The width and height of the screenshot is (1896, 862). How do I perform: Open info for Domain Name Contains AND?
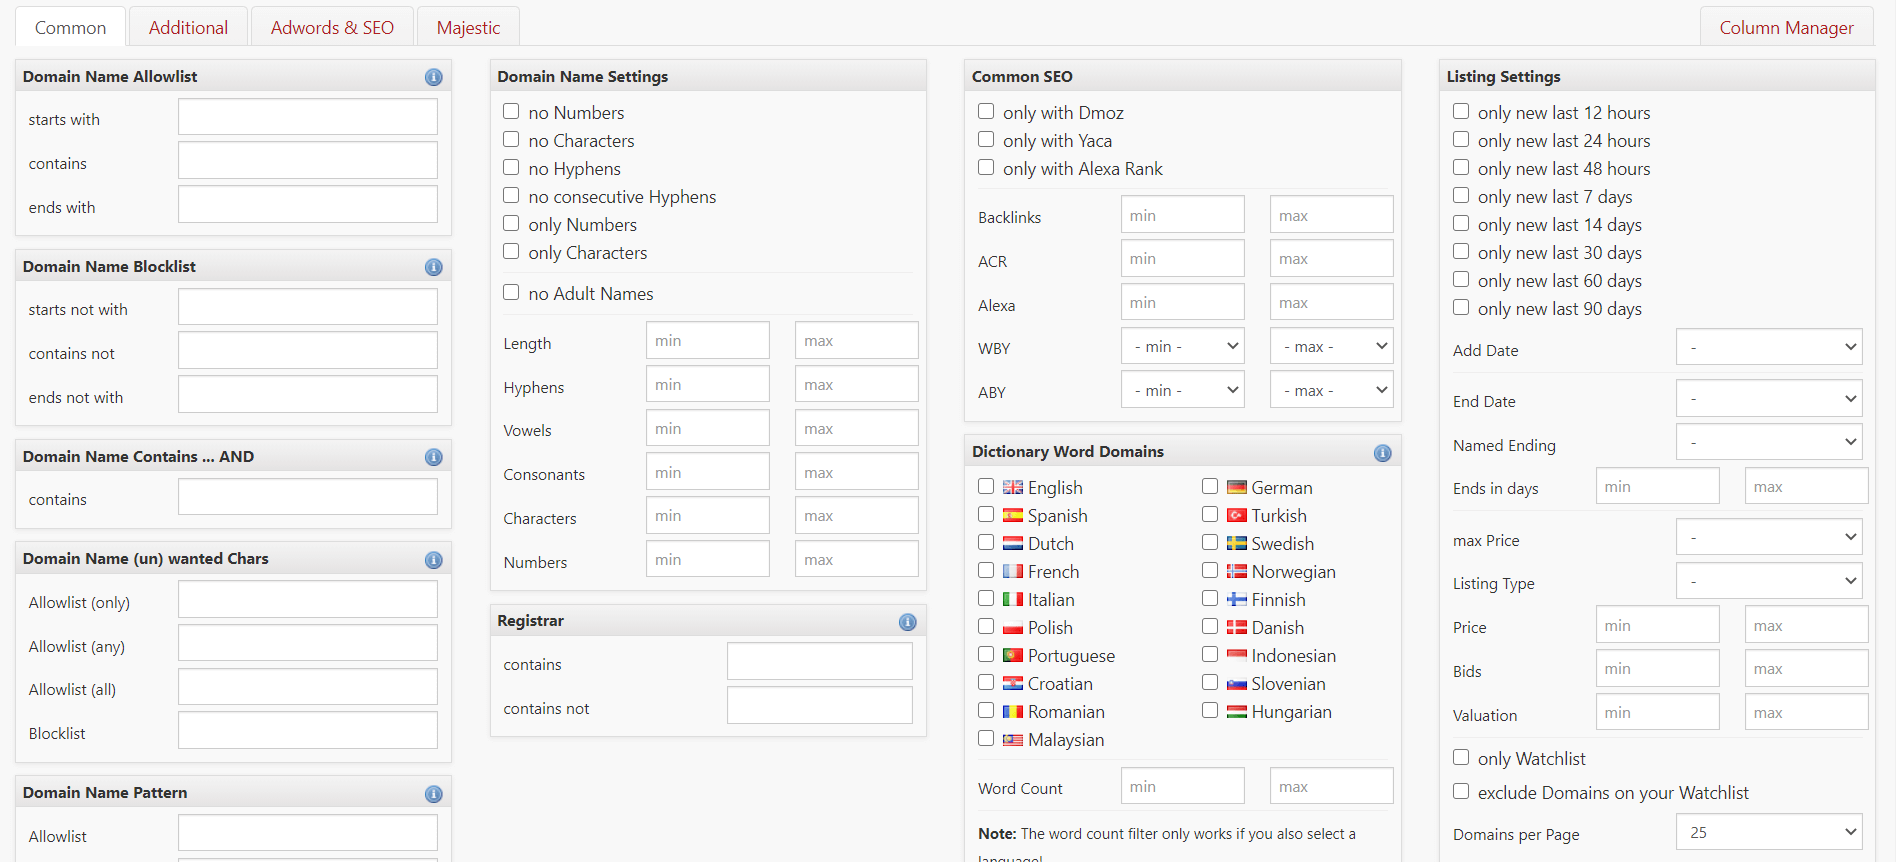[433, 457]
